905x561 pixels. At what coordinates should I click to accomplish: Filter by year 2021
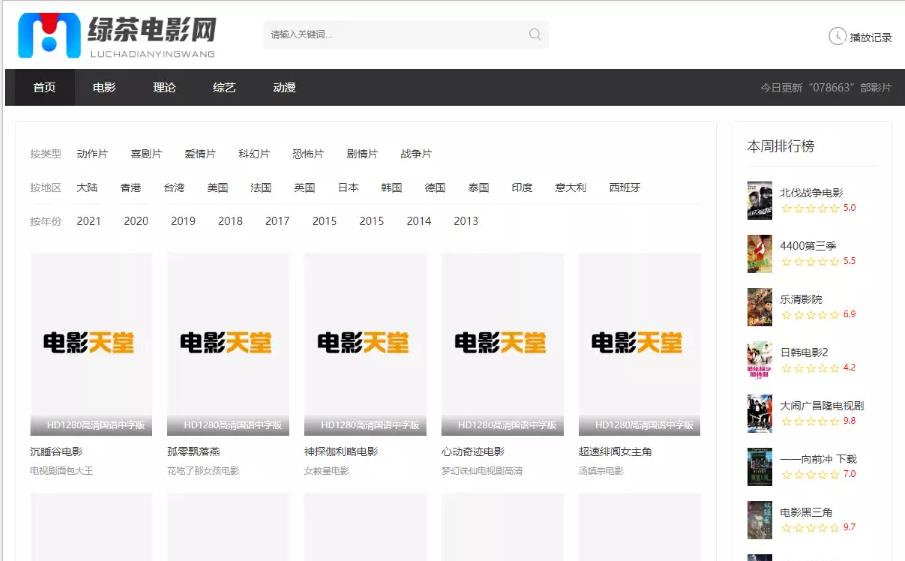(88, 221)
